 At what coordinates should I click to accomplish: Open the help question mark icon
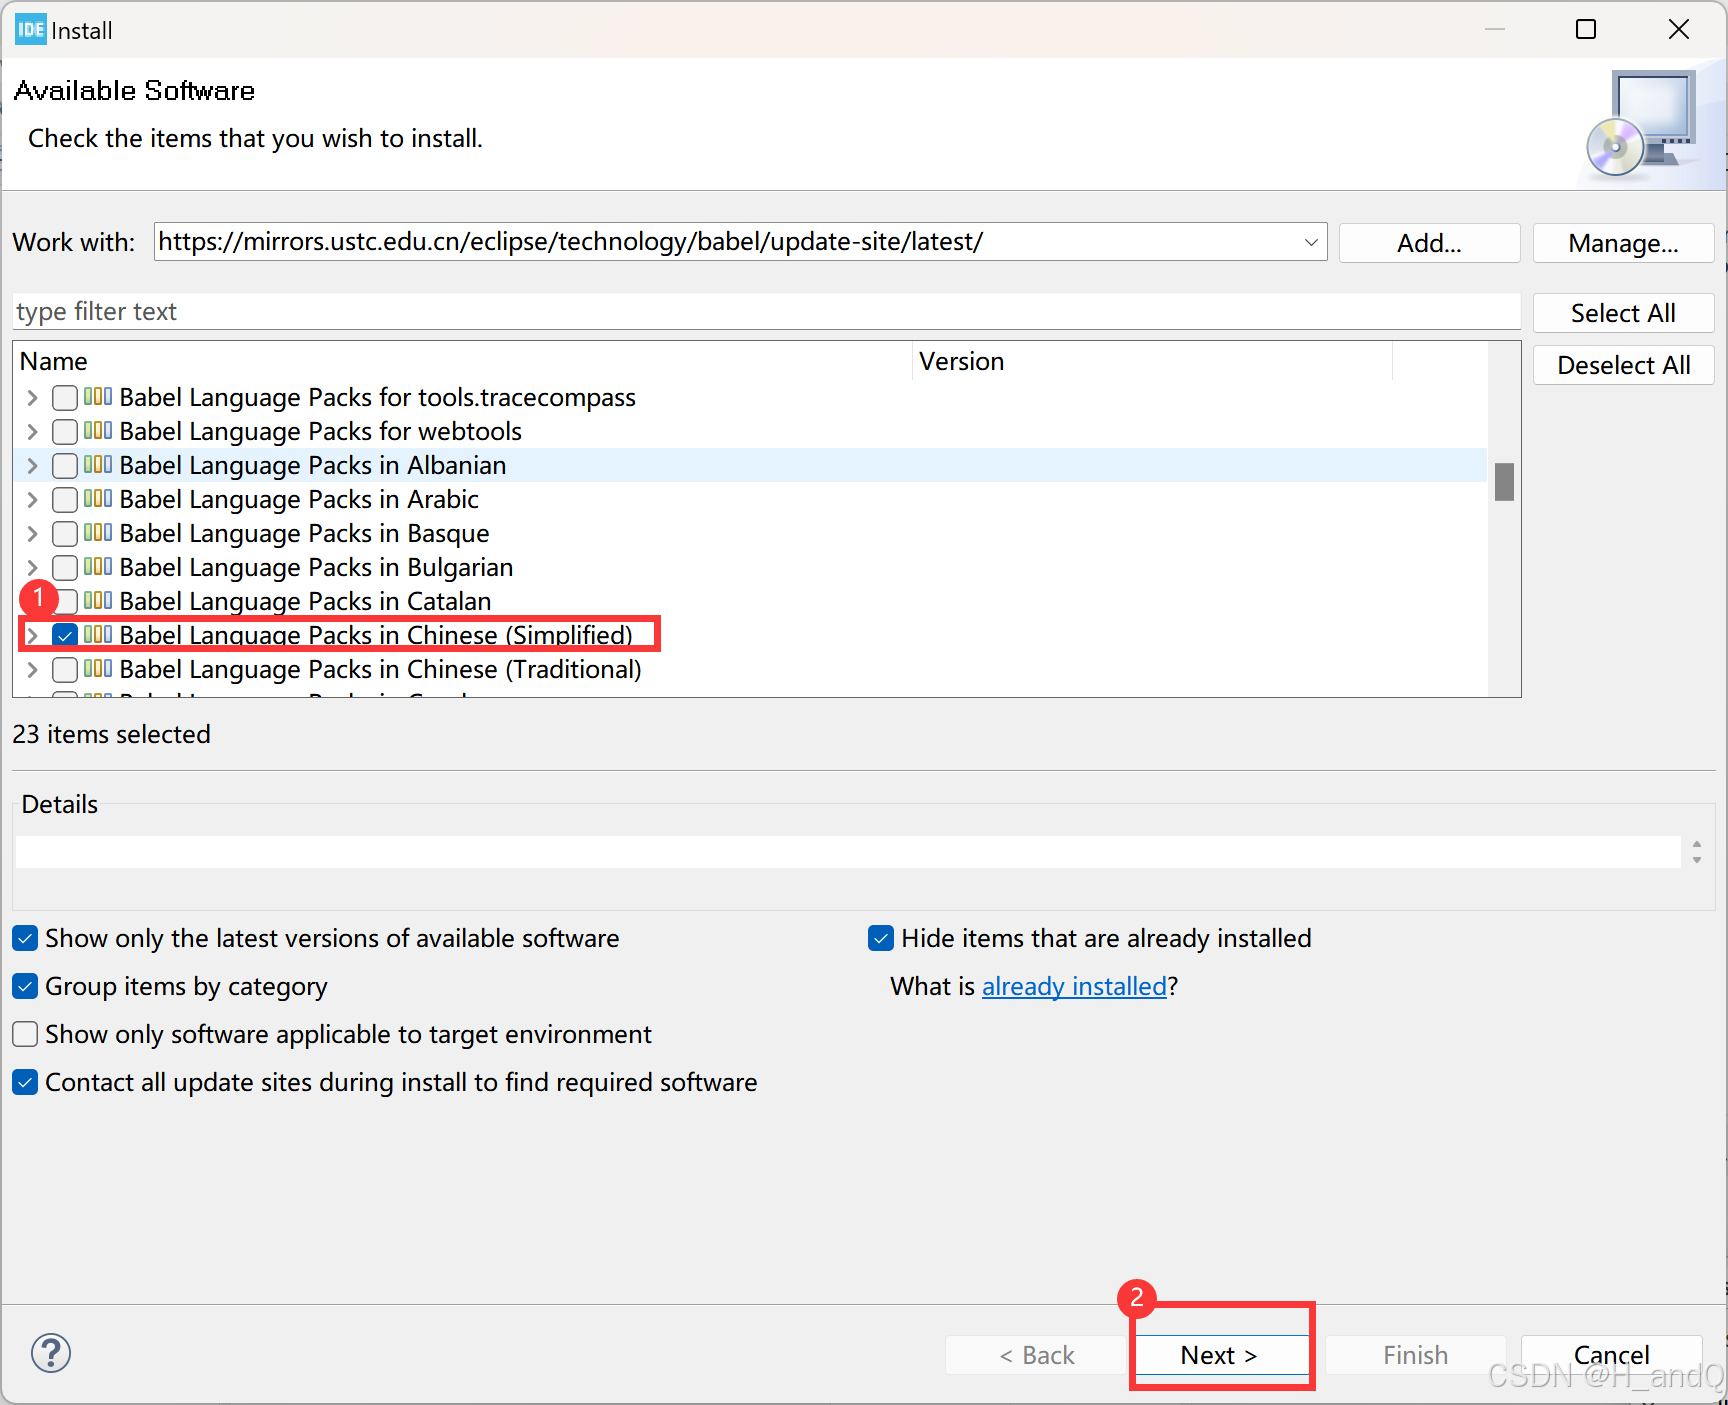[51, 1353]
